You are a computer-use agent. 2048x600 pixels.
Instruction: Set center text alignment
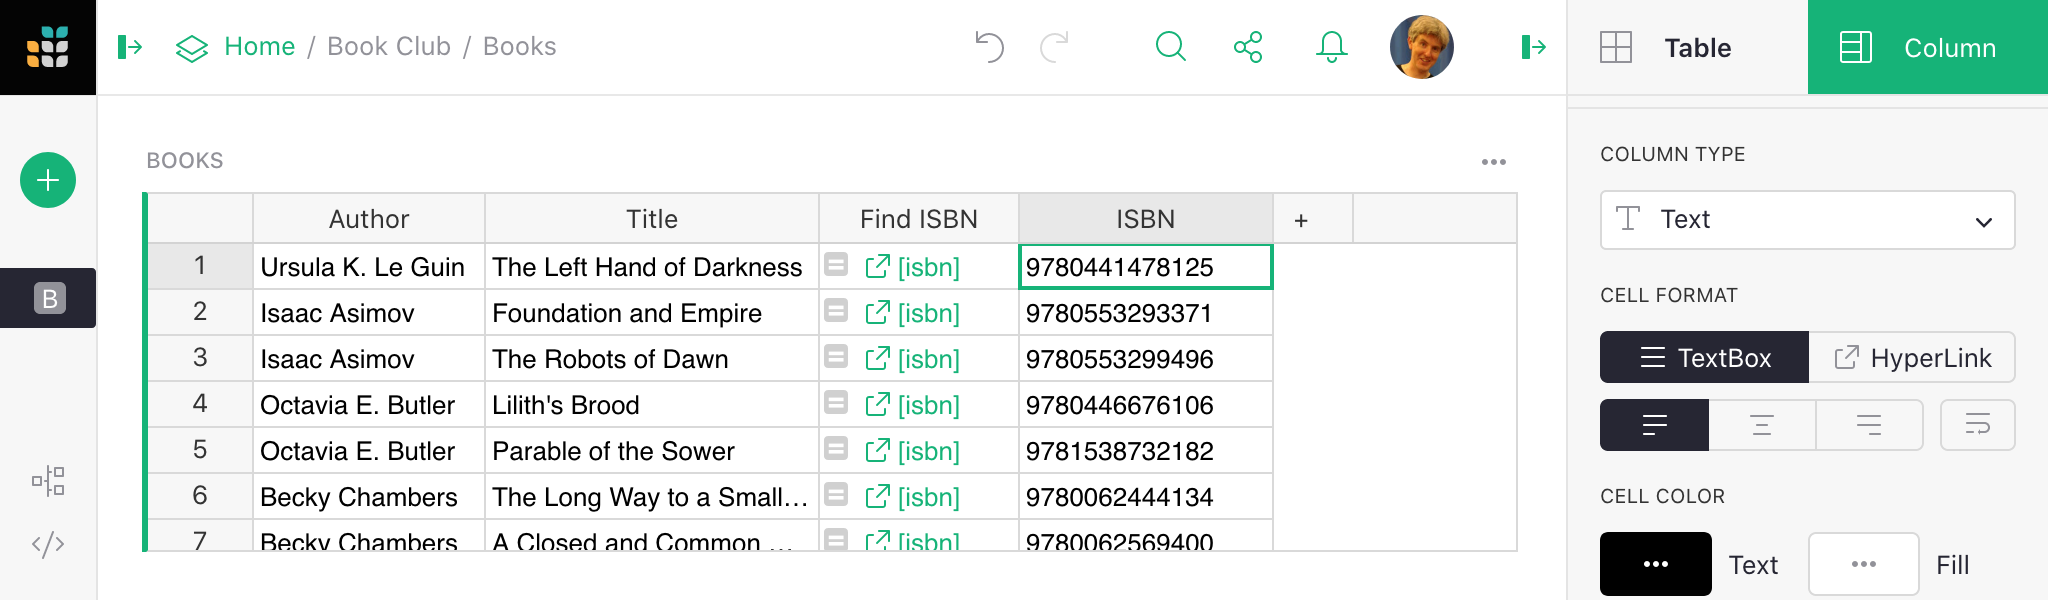pyautogui.click(x=1762, y=425)
